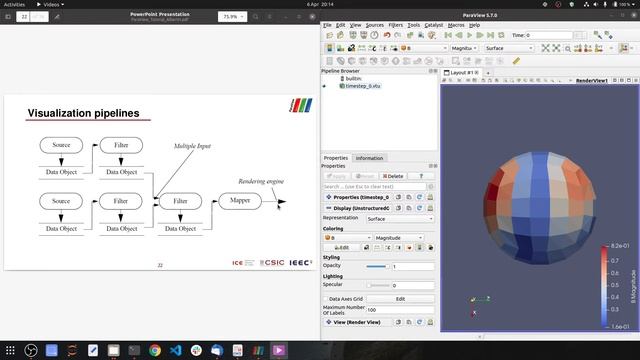Image resolution: width=640 pixels, height=360 pixels.
Task: Click Zoom to data icon
Action: [x=556, y=48]
